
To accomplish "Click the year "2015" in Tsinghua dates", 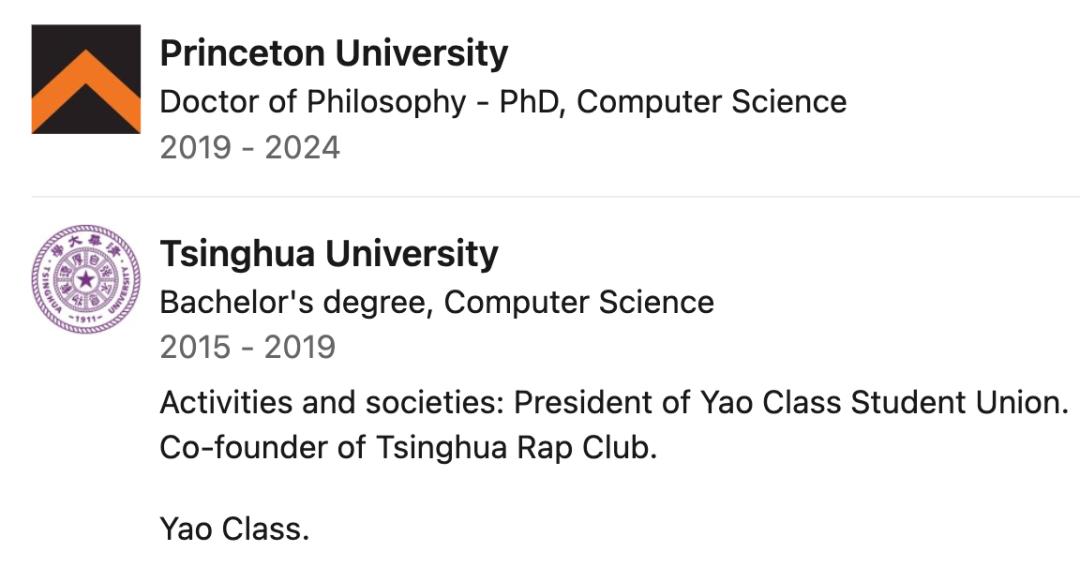I will (x=196, y=347).
